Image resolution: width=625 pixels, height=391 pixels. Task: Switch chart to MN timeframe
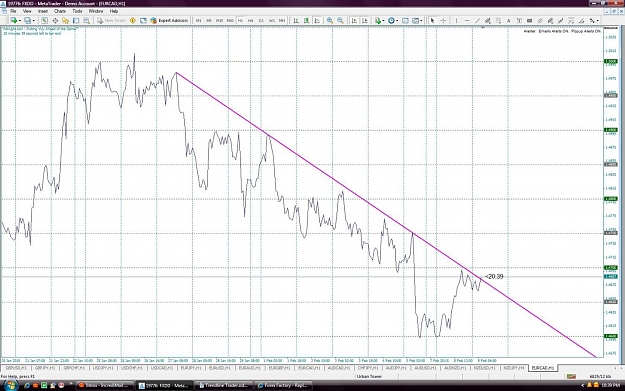coord(282,20)
